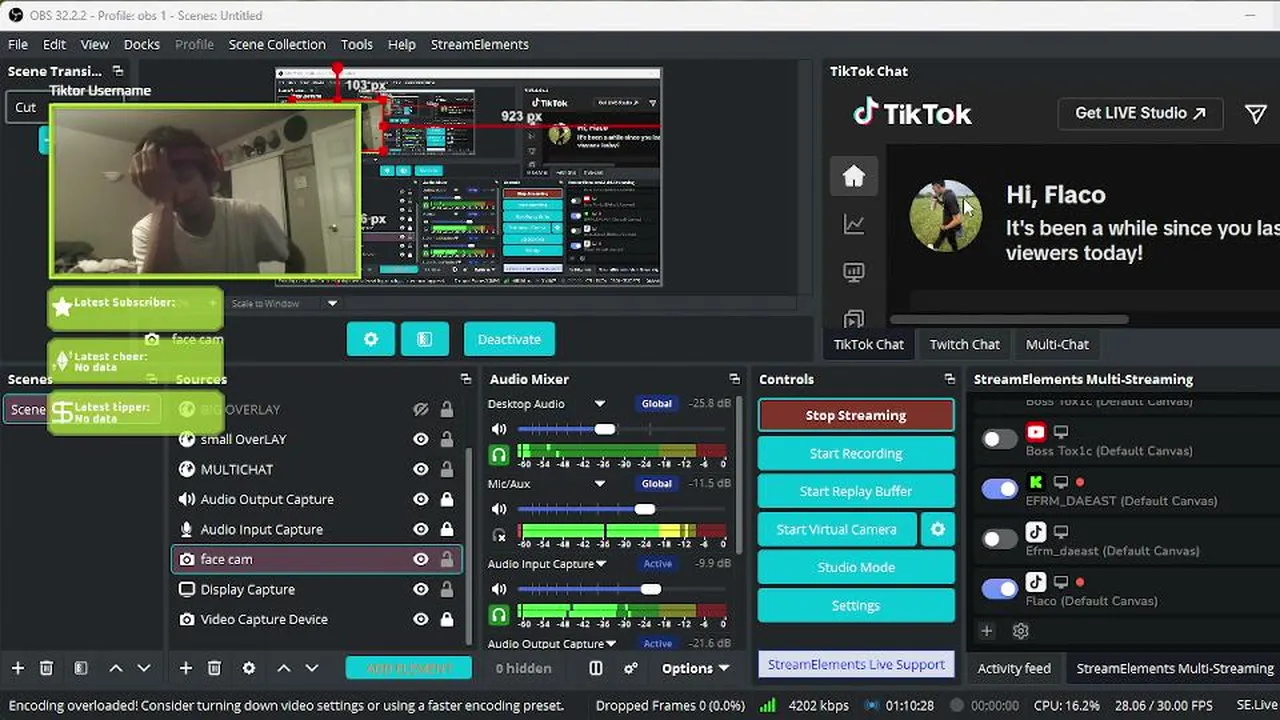
Task: Expand Audio Output Capture mixer dropdown arrow
Action: coord(610,644)
